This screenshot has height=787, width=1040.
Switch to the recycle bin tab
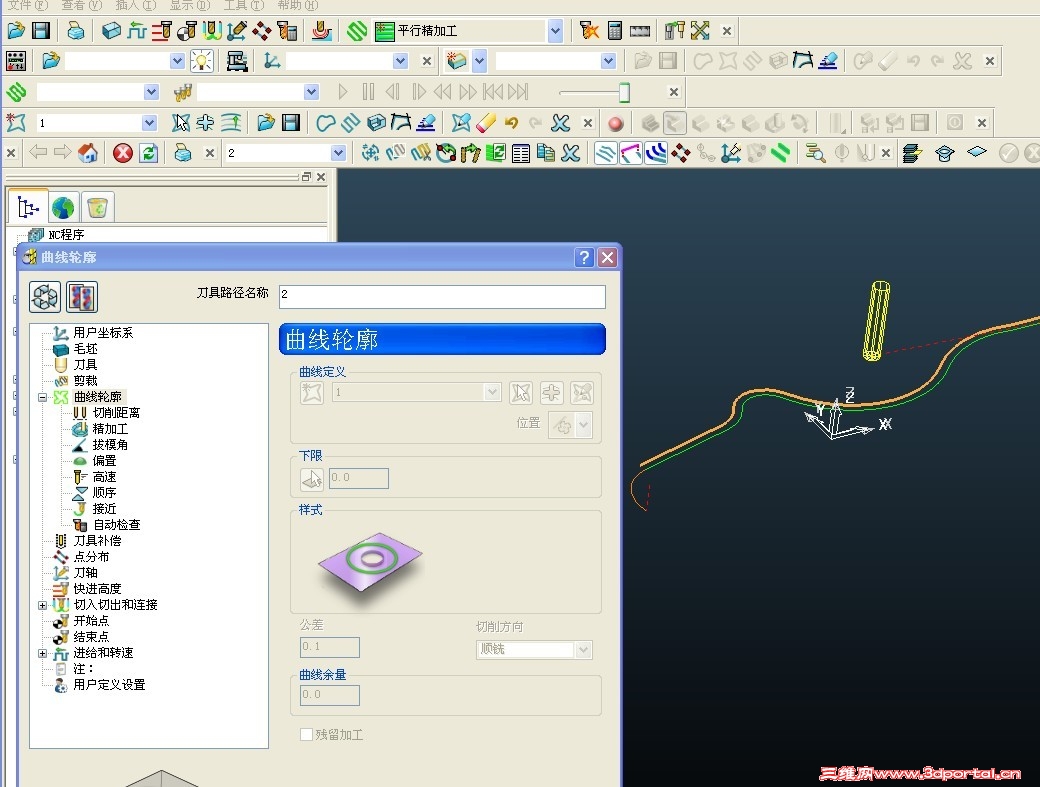pos(98,208)
